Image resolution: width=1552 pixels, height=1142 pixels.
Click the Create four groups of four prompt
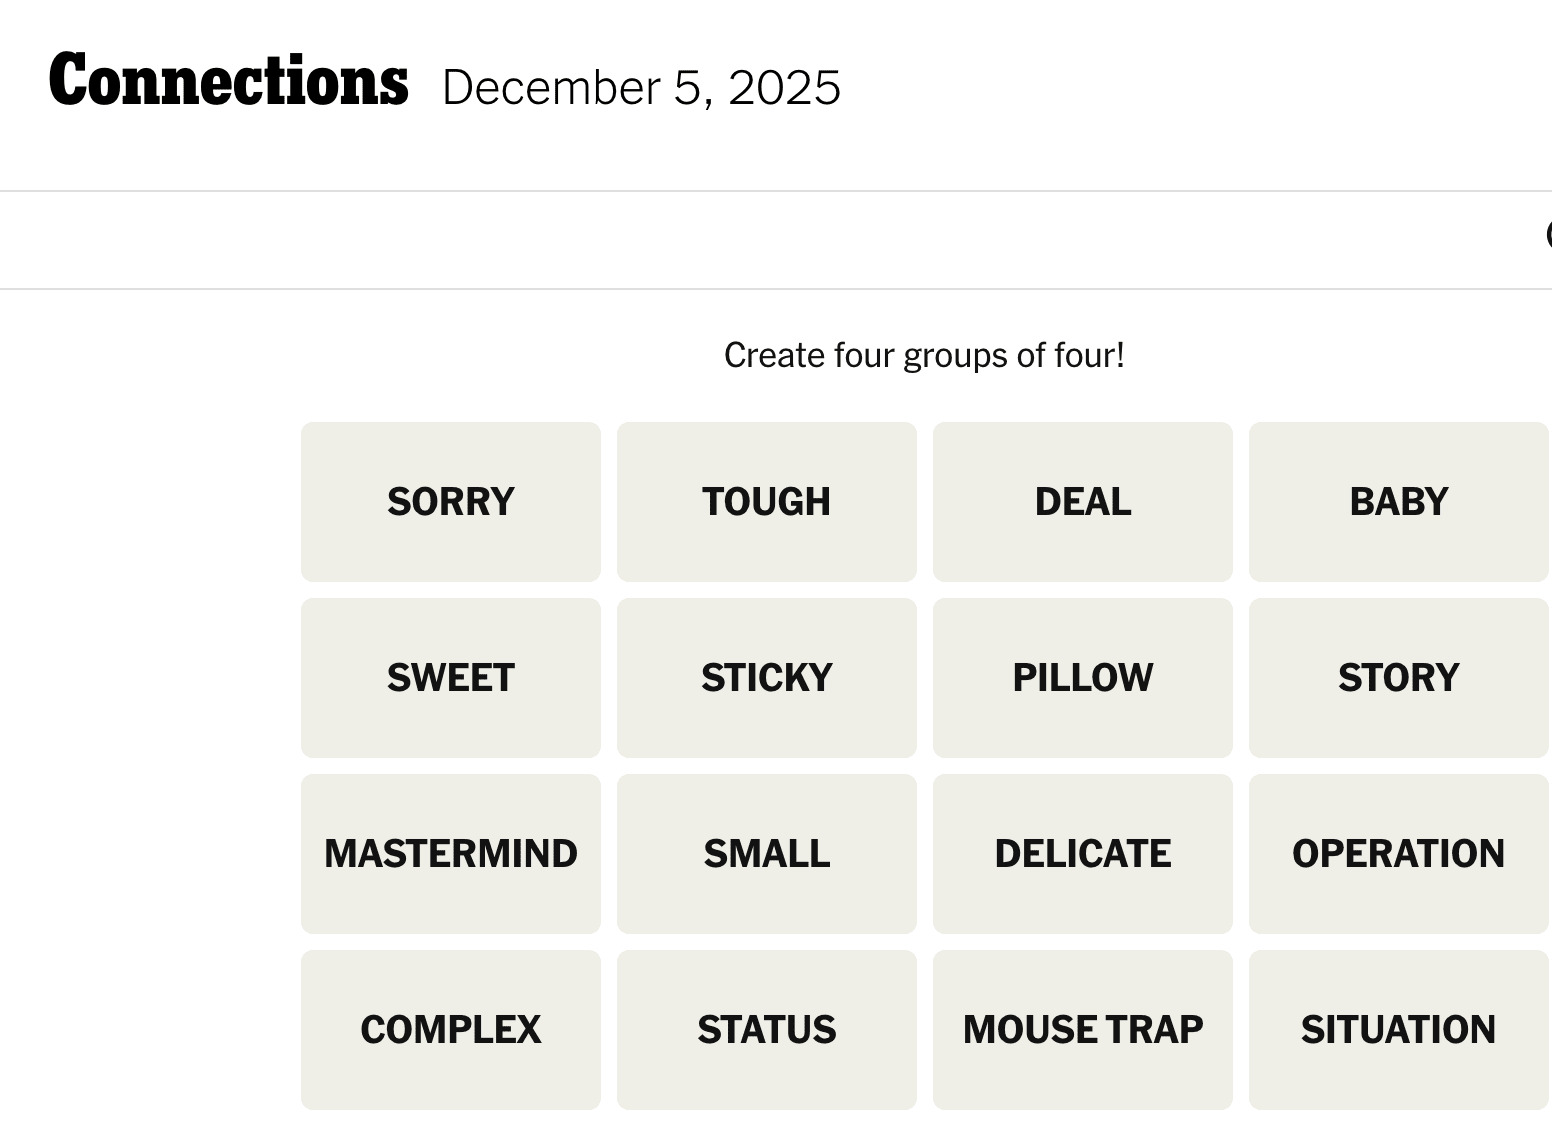point(925,355)
